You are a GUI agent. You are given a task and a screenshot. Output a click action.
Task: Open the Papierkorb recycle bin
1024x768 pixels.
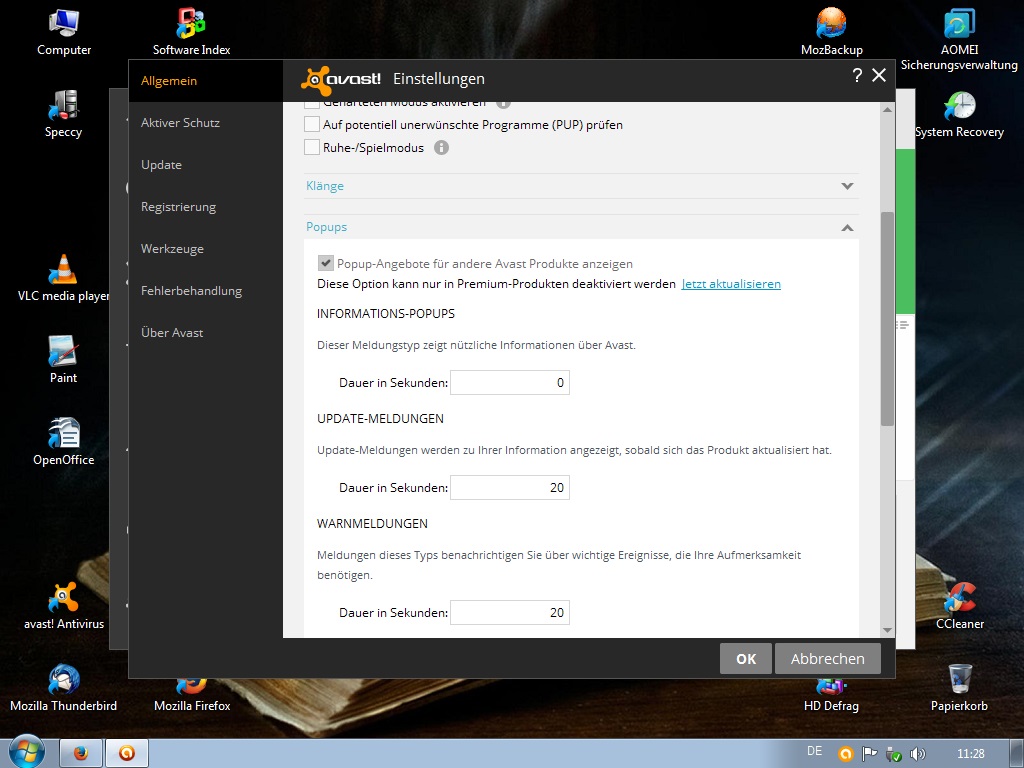959,688
